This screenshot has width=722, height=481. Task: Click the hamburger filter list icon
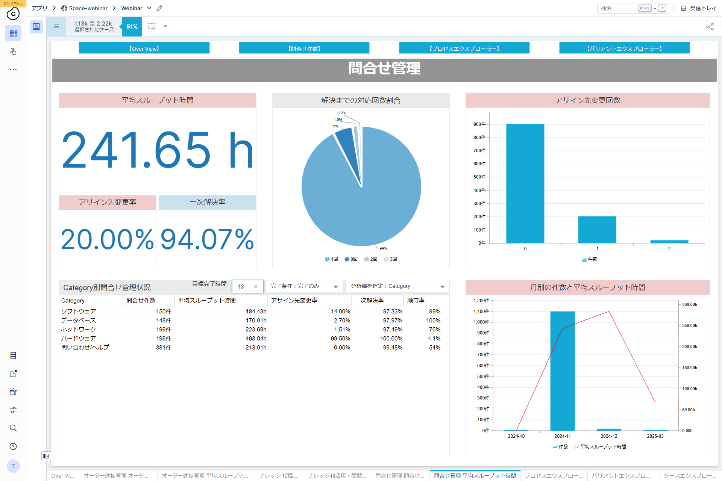(x=56, y=27)
